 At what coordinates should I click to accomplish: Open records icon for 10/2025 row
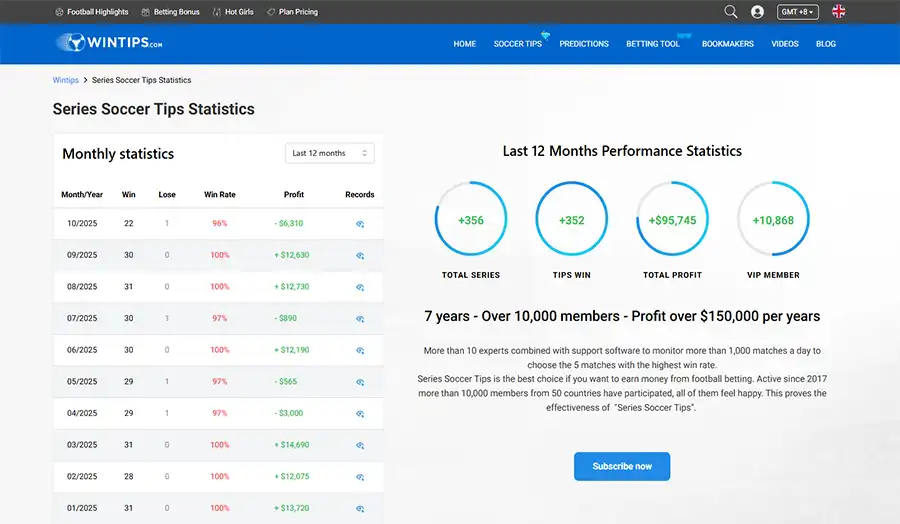[x=360, y=224]
